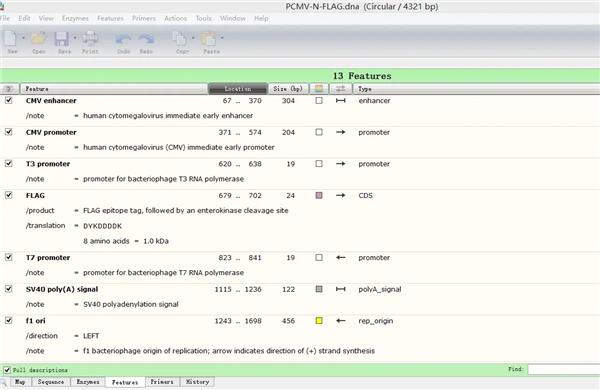Disable the Full descriptions checkbox

click(7, 370)
